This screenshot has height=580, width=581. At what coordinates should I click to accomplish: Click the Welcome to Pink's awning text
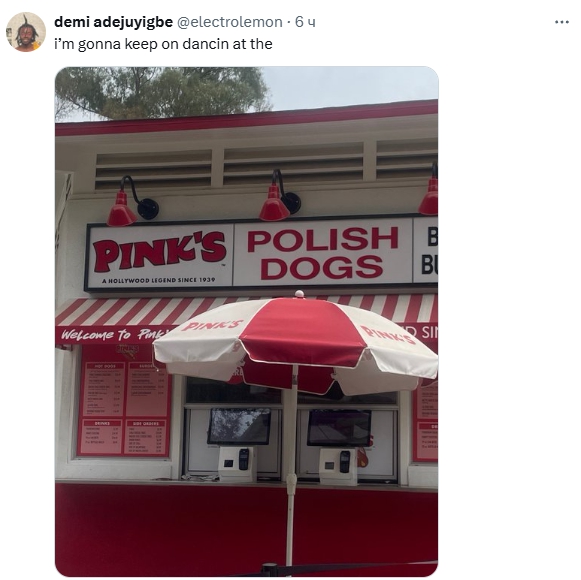click(112, 334)
